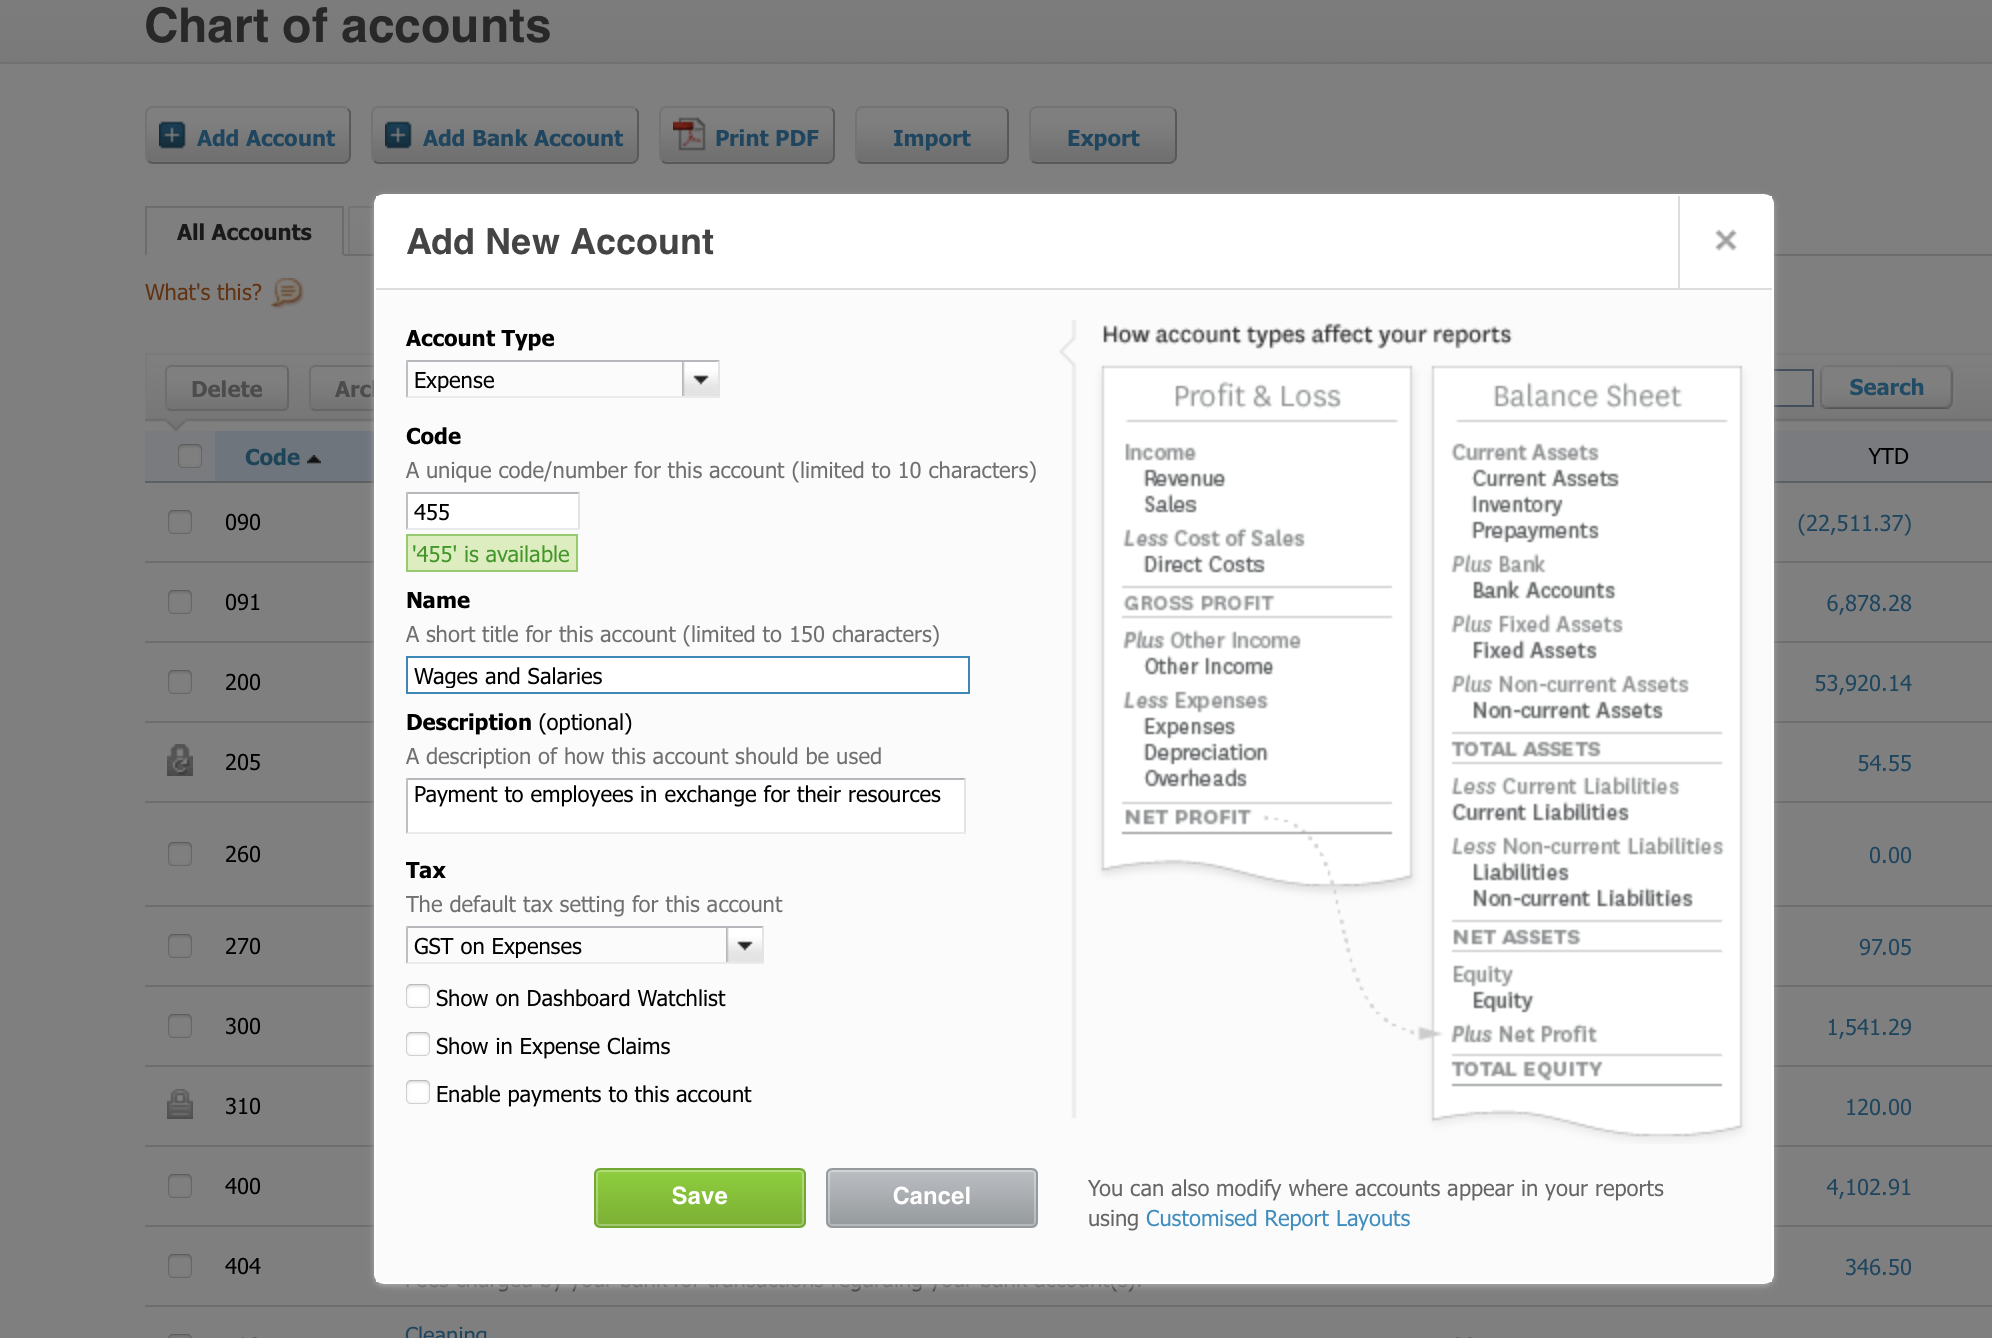Close the Add New Account dialog
The height and width of the screenshot is (1338, 1992).
1725,241
